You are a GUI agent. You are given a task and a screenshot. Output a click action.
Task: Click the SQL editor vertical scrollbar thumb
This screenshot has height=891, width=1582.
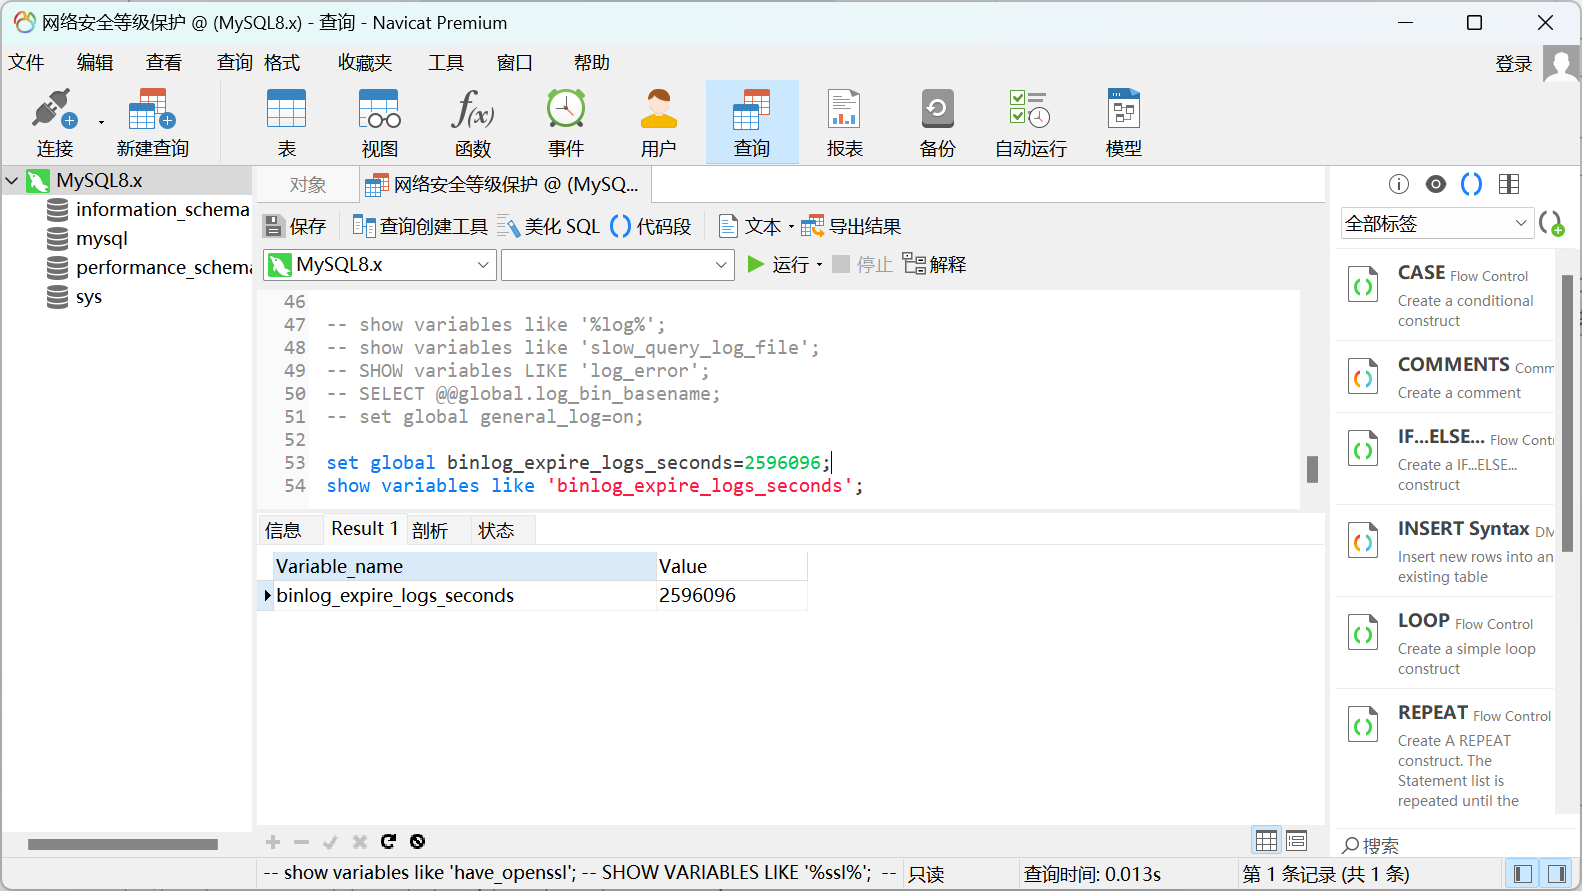tap(1312, 469)
